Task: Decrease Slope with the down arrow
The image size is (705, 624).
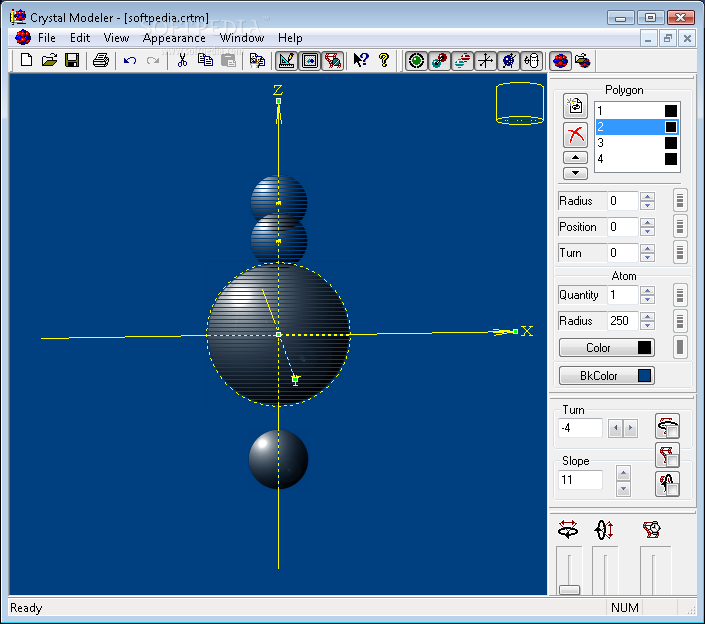Action: (623, 489)
